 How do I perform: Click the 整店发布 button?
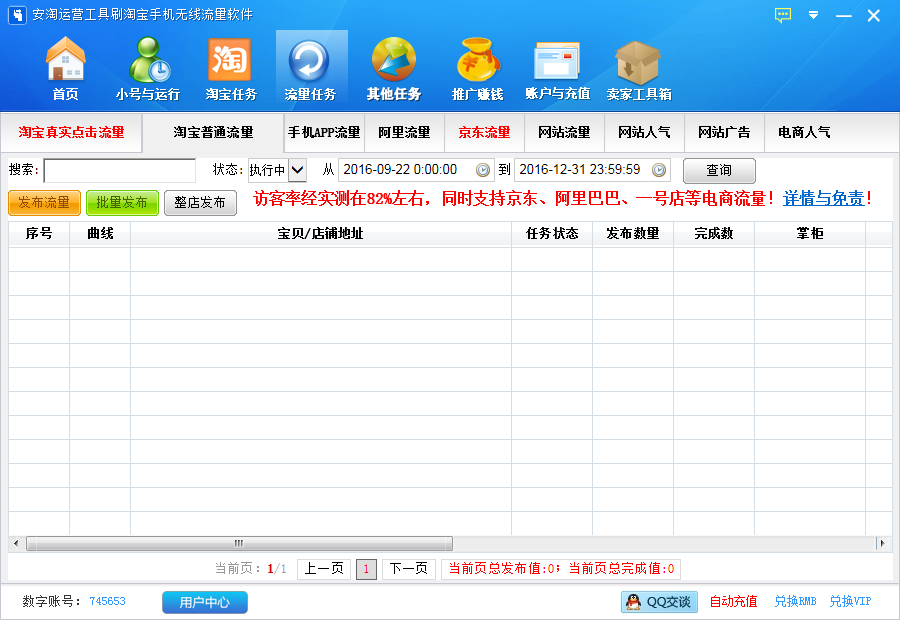coord(200,203)
